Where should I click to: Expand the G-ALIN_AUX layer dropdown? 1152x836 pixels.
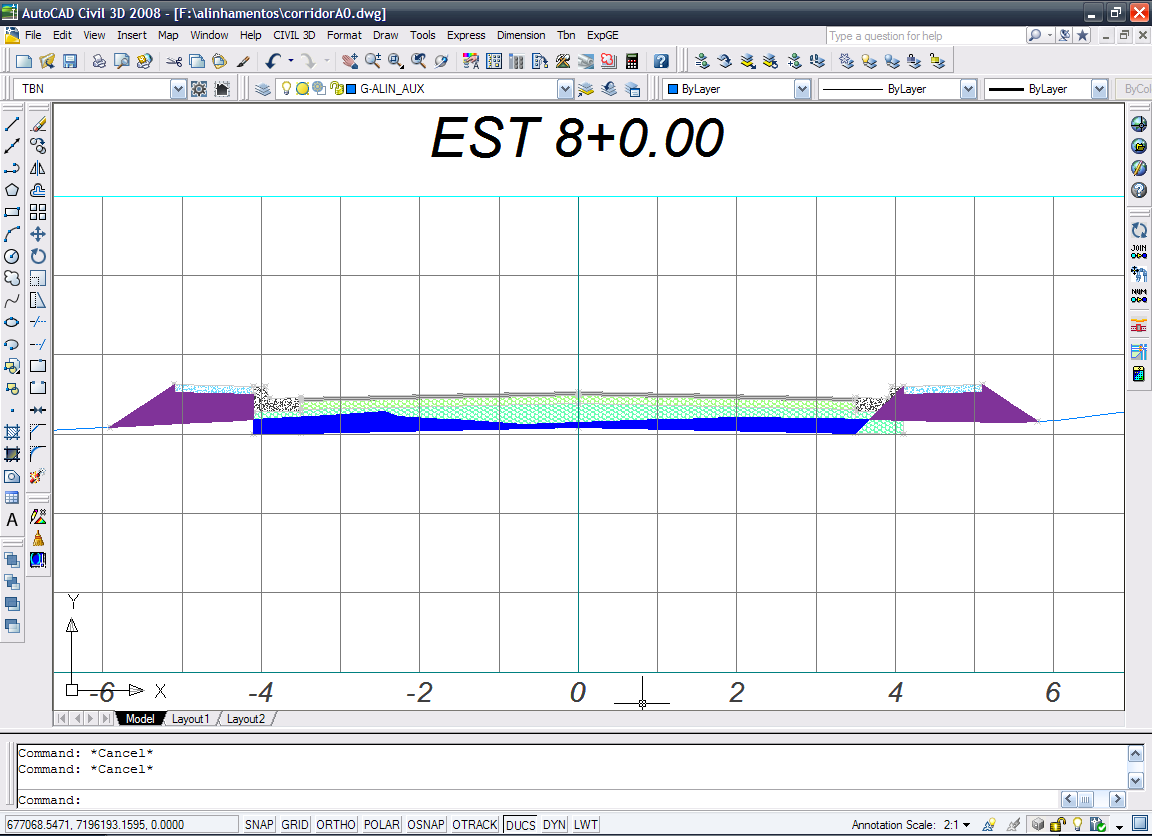[x=565, y=89]
